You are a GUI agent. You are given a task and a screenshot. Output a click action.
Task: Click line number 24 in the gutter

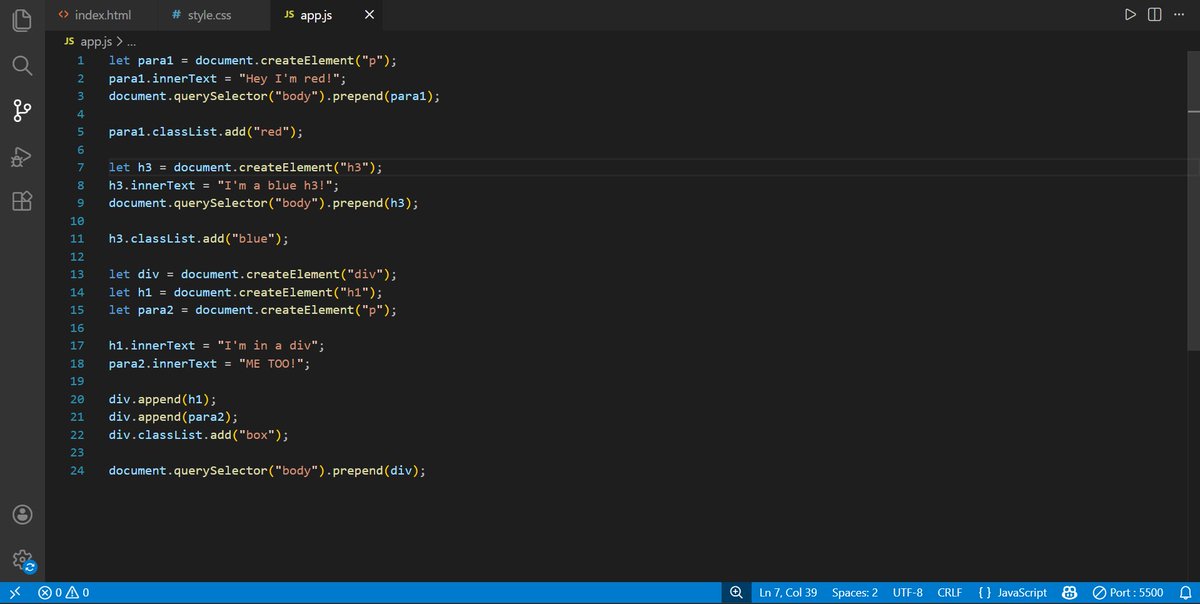tap(77, 470)
